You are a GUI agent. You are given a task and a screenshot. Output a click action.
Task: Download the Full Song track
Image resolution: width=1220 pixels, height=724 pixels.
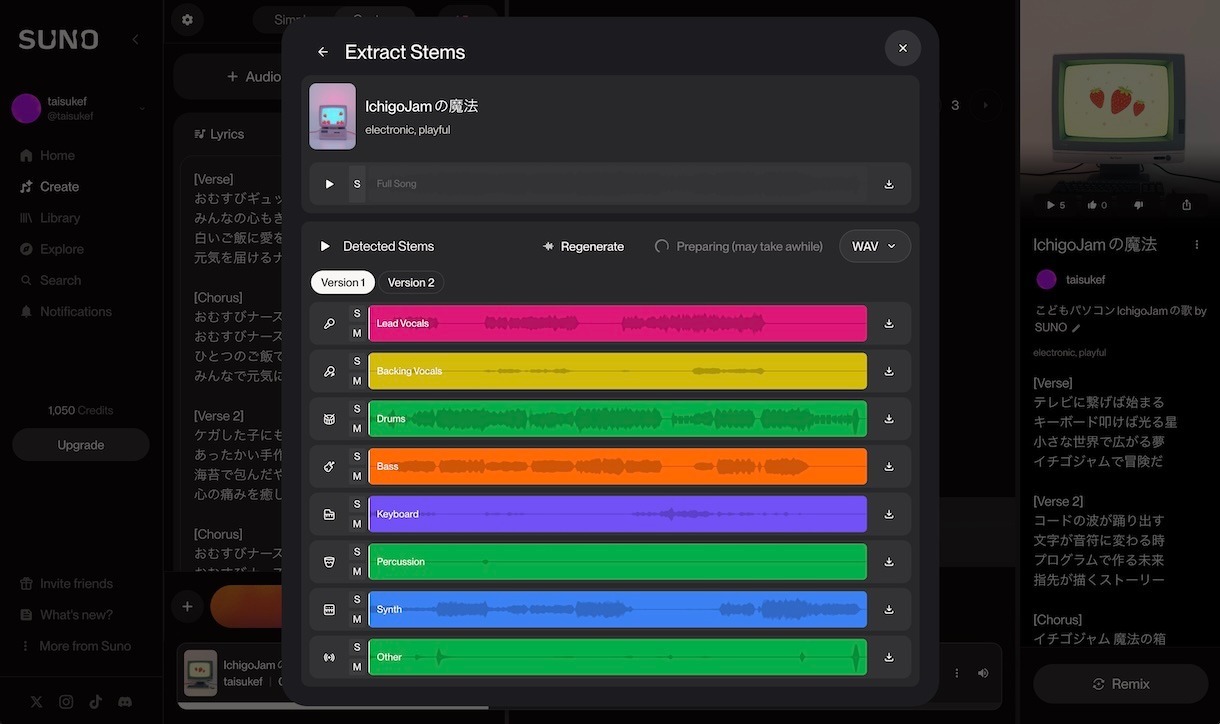pos(889,184)
